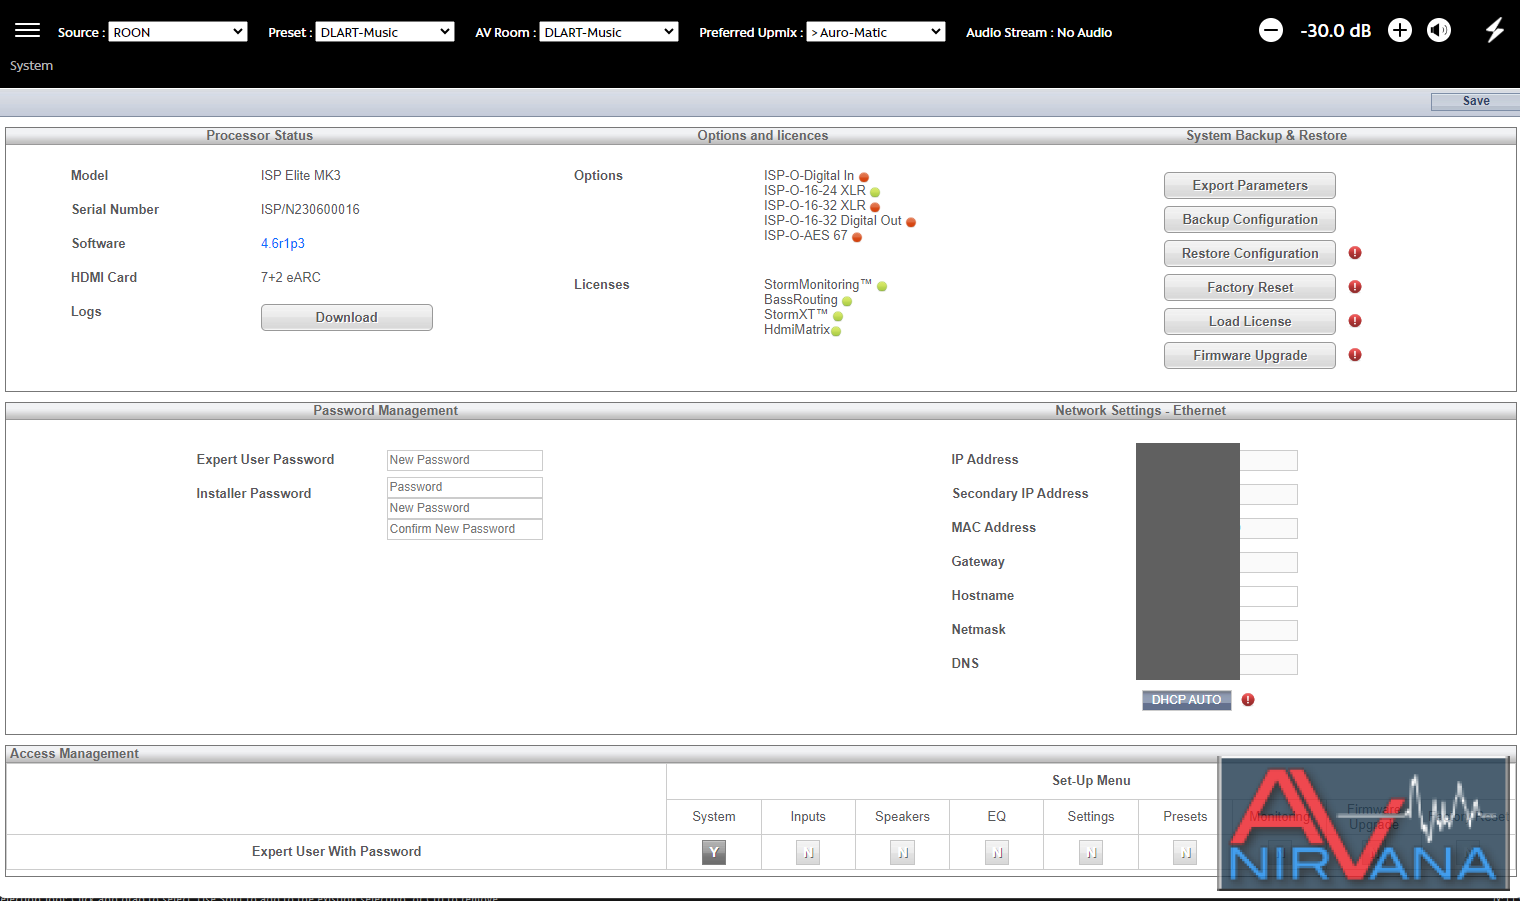Click model value ISP Elite MK3
Viewport: 1520px width, 901px height.
coord(301,175)
